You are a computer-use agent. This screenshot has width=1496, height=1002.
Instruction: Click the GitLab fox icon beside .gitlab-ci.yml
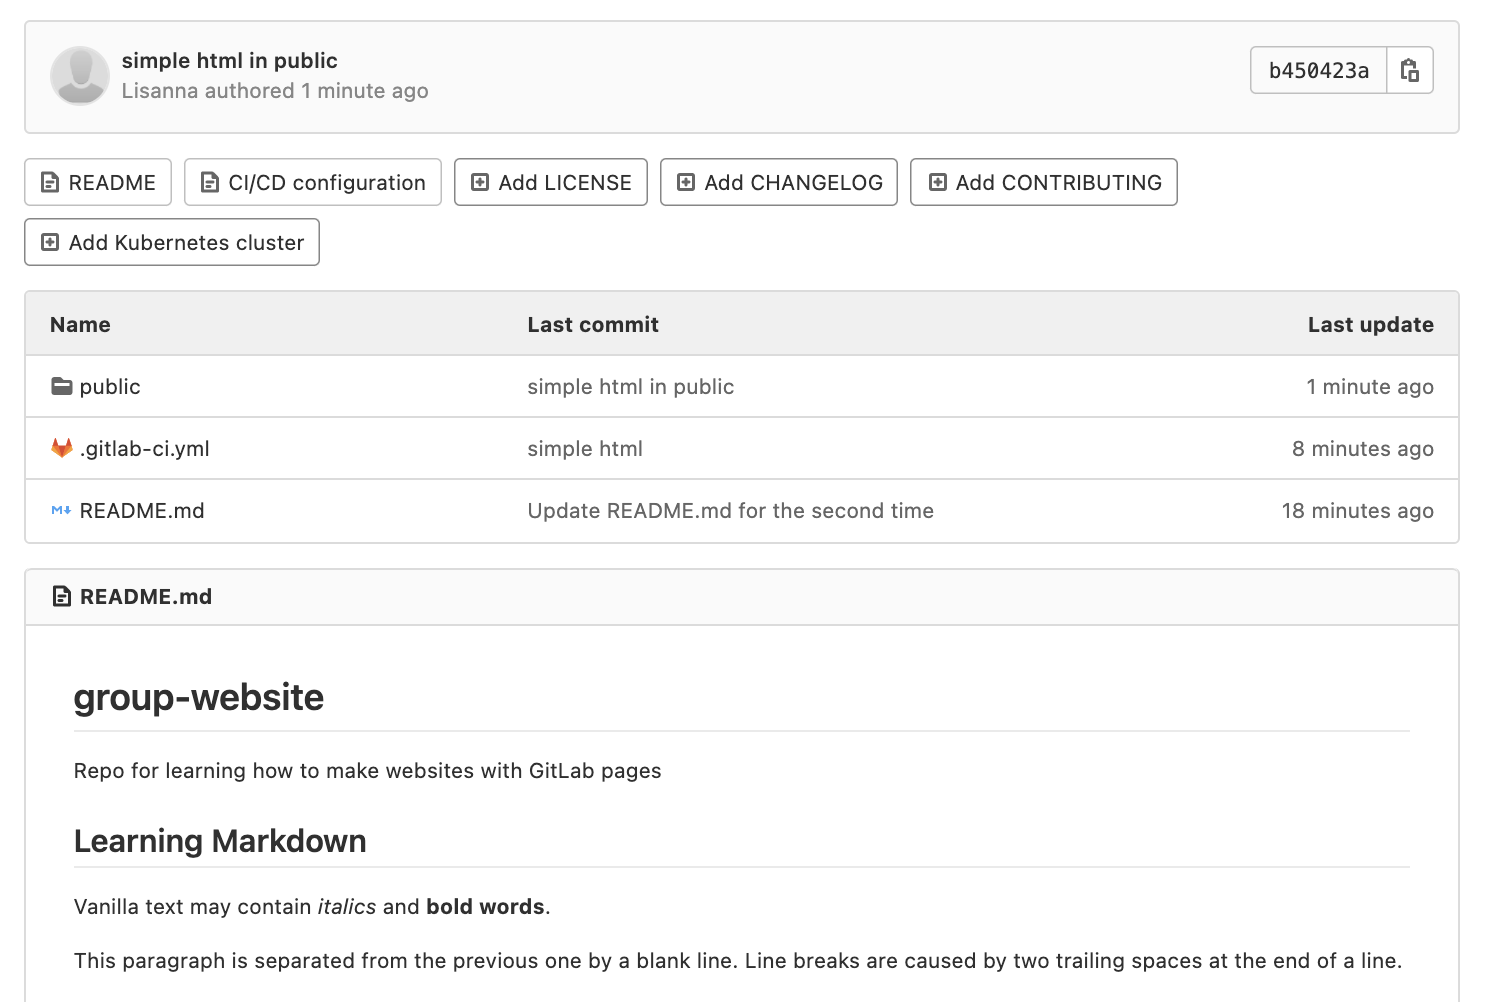(60, 448)
